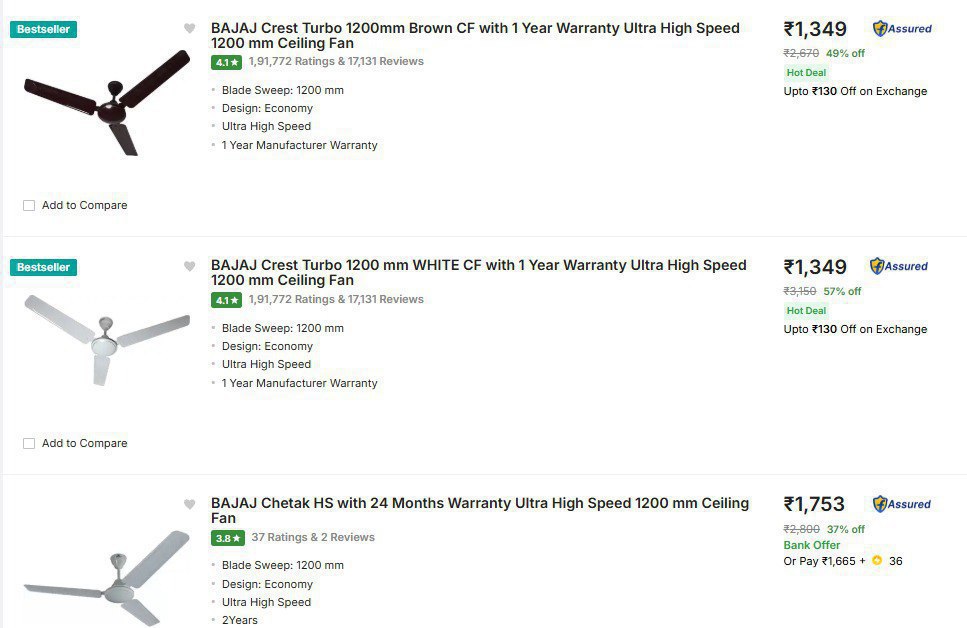Click white Crest Turbo fan product image
Screen dimensions: 967x628
pos(107,341)
